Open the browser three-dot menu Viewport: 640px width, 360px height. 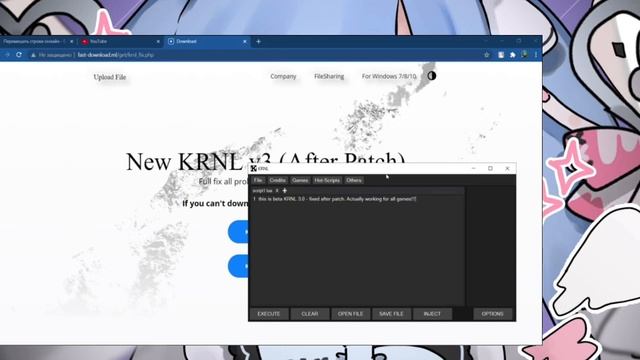(x=536, y=55)
